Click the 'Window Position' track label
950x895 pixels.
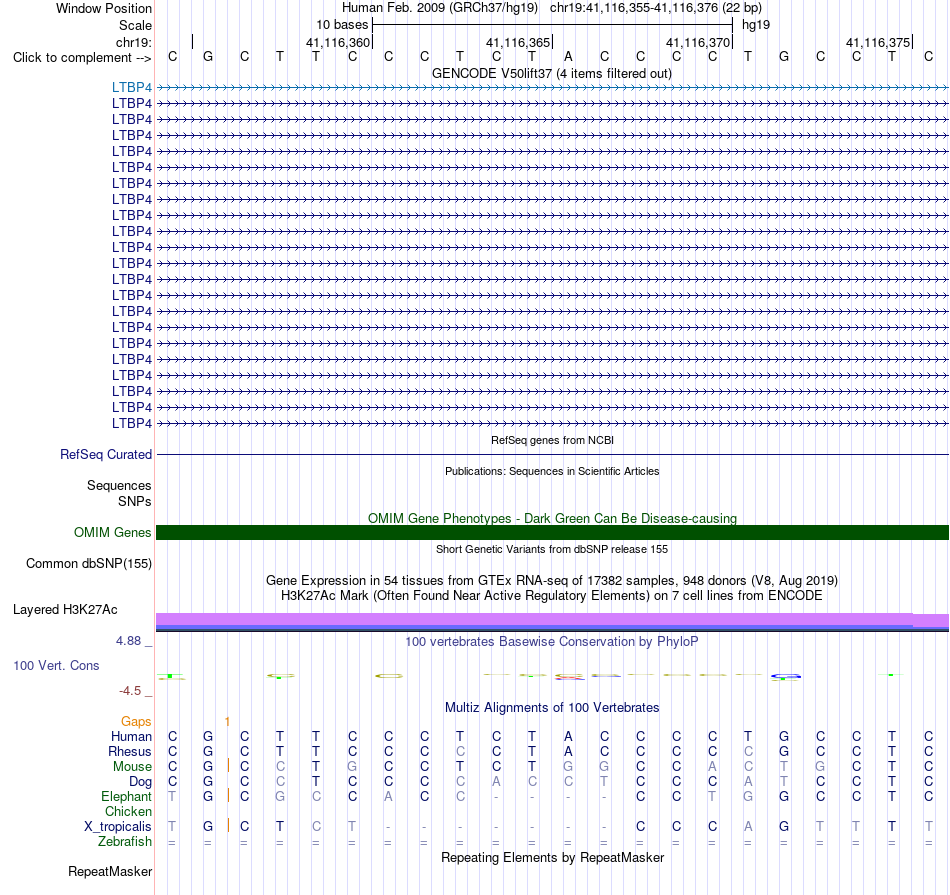[x=104, y=8]
